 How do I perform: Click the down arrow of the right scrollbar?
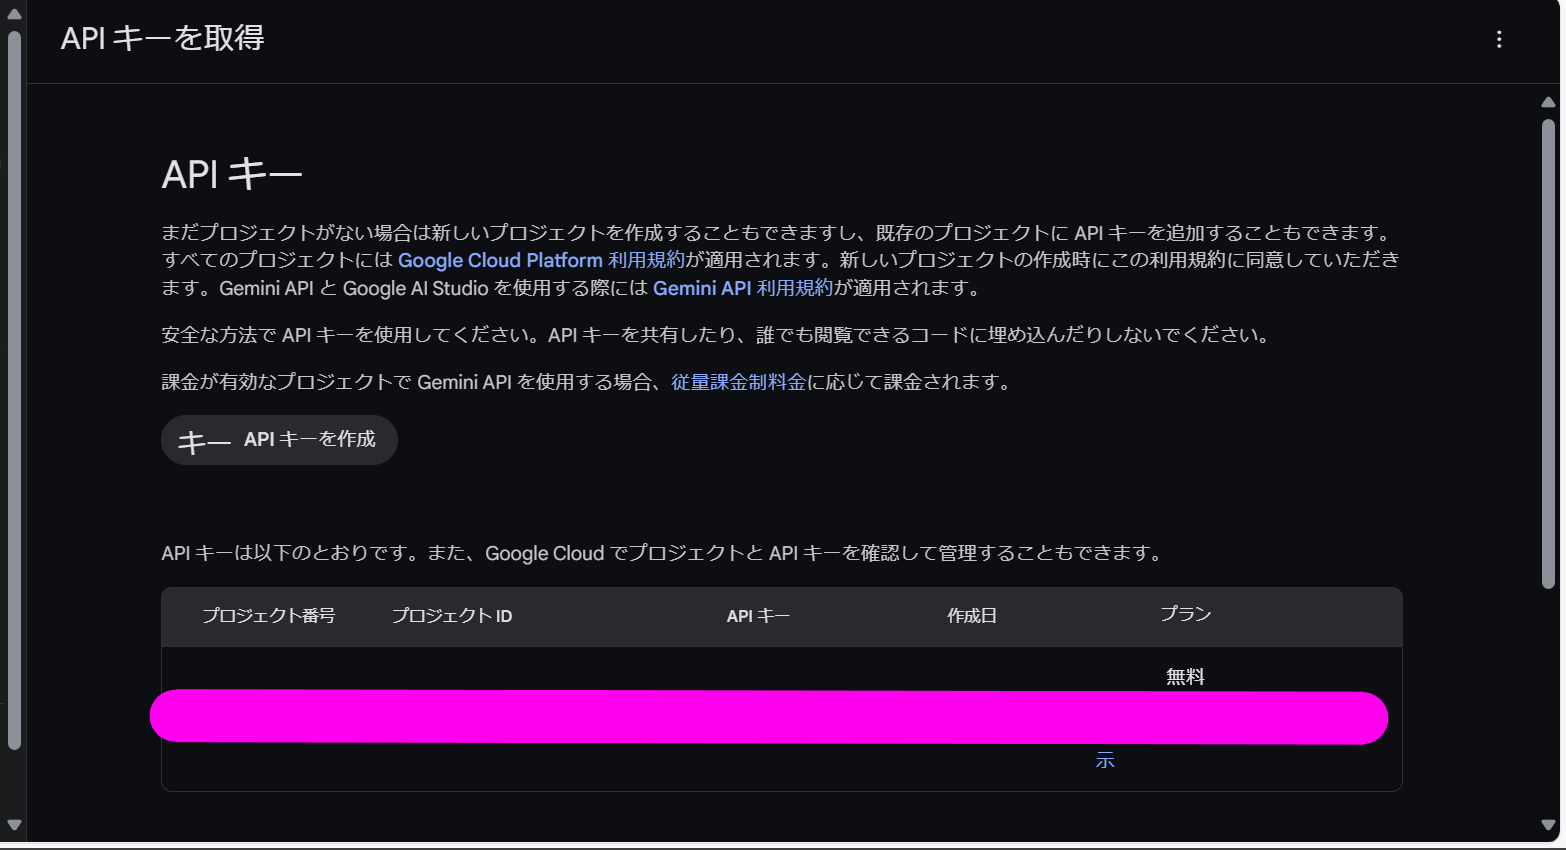(1548, 825)
